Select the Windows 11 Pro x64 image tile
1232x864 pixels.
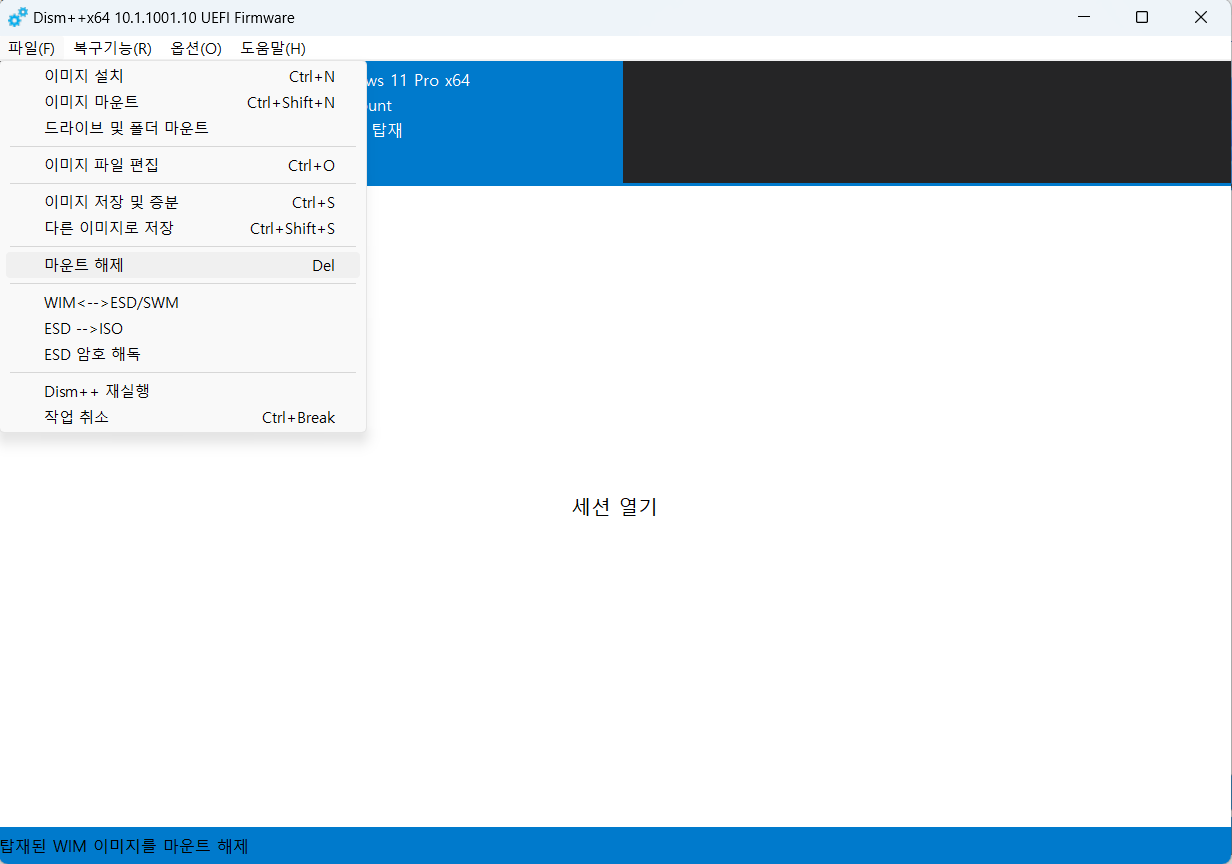coord(494,122)
